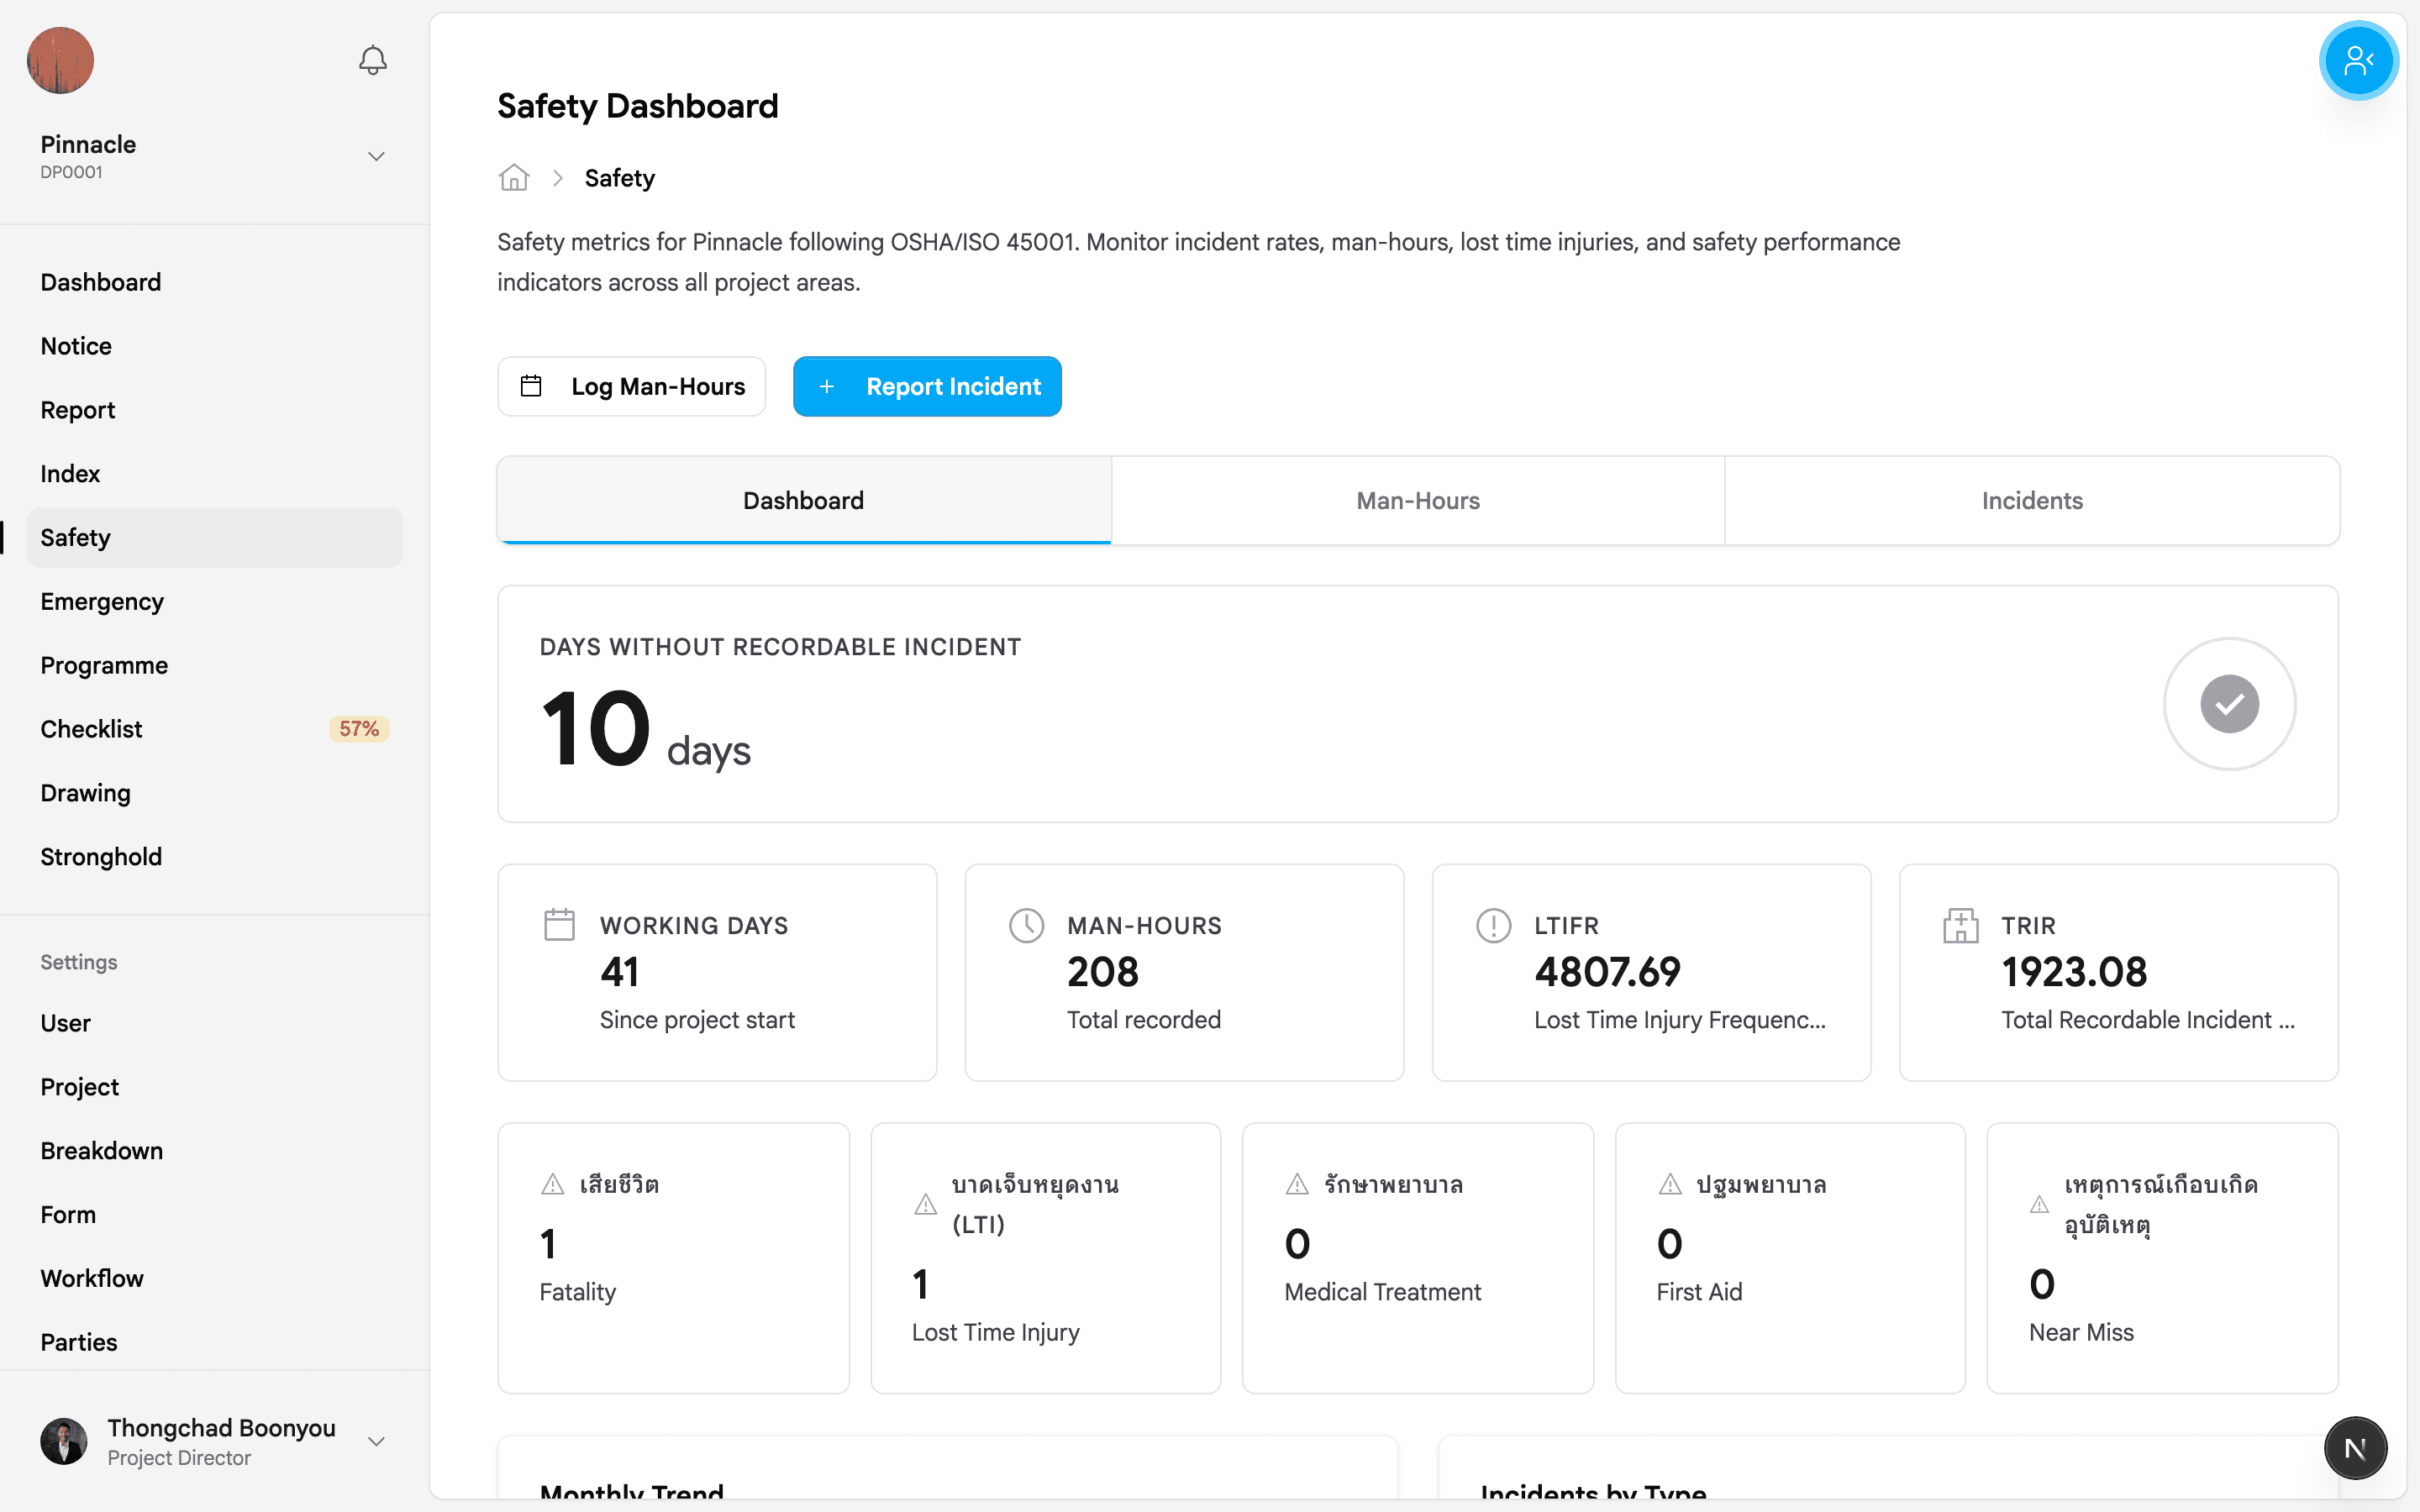
Task: Click the Checklist 57% progress badge
Action: click(358, 729)
